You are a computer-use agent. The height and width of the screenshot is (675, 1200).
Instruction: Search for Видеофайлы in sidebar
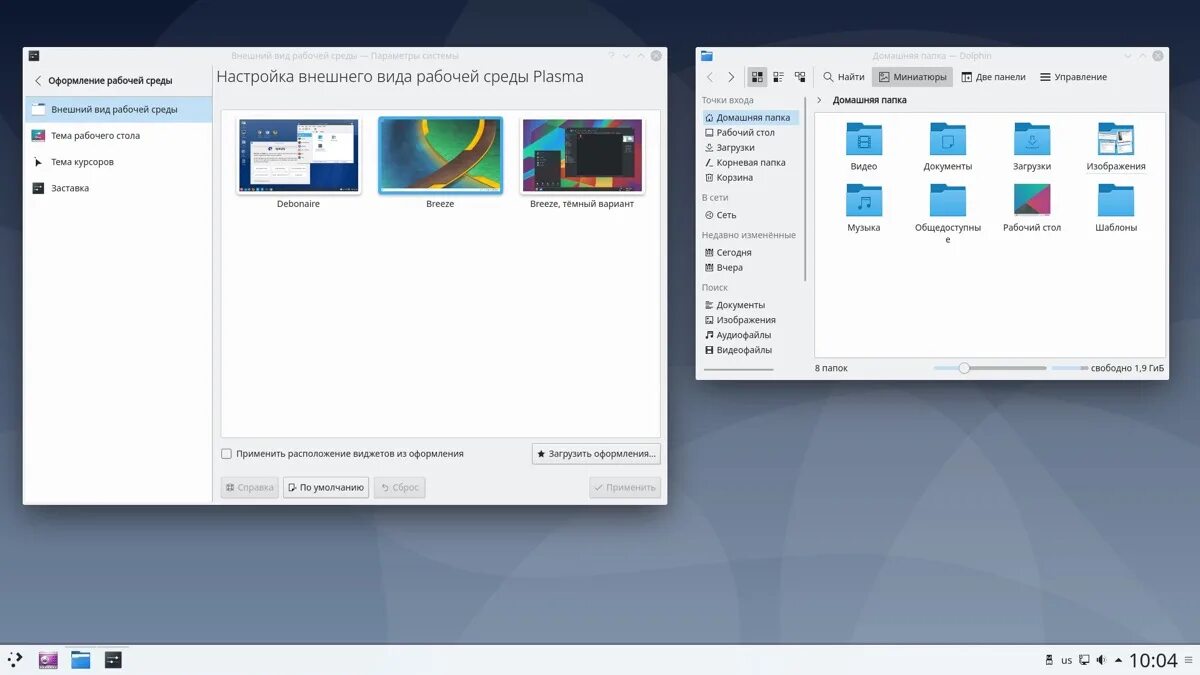coord(750,350)
